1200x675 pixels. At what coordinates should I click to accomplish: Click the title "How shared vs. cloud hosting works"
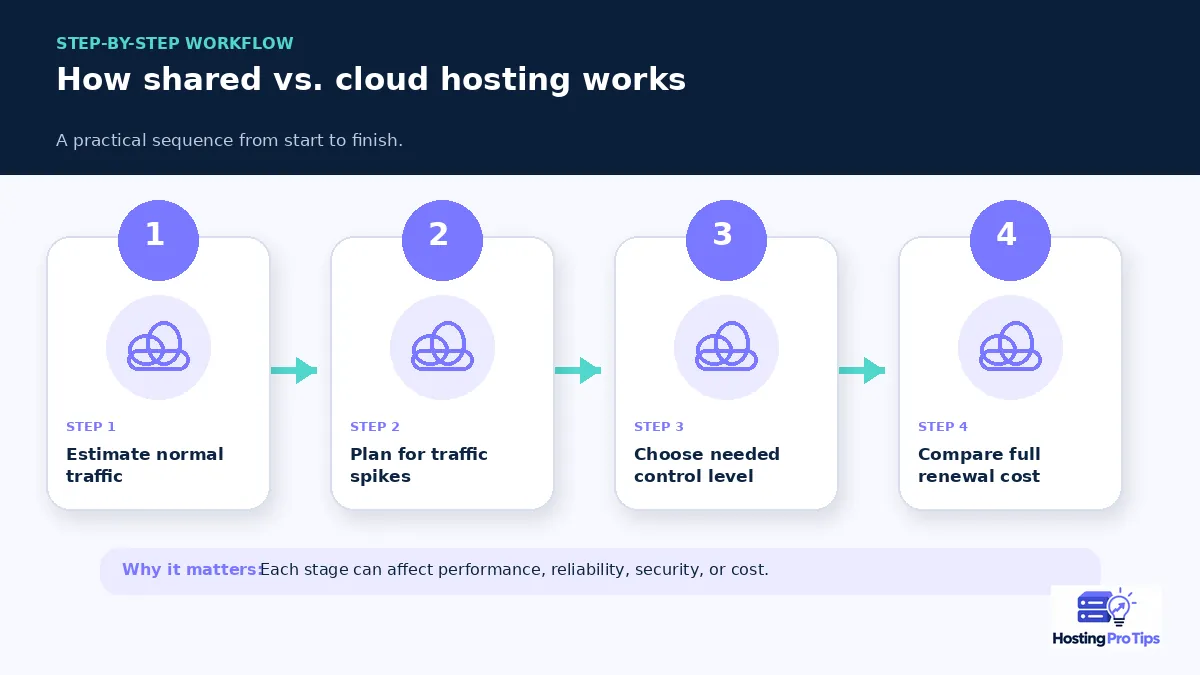click(x=371, y=80)
